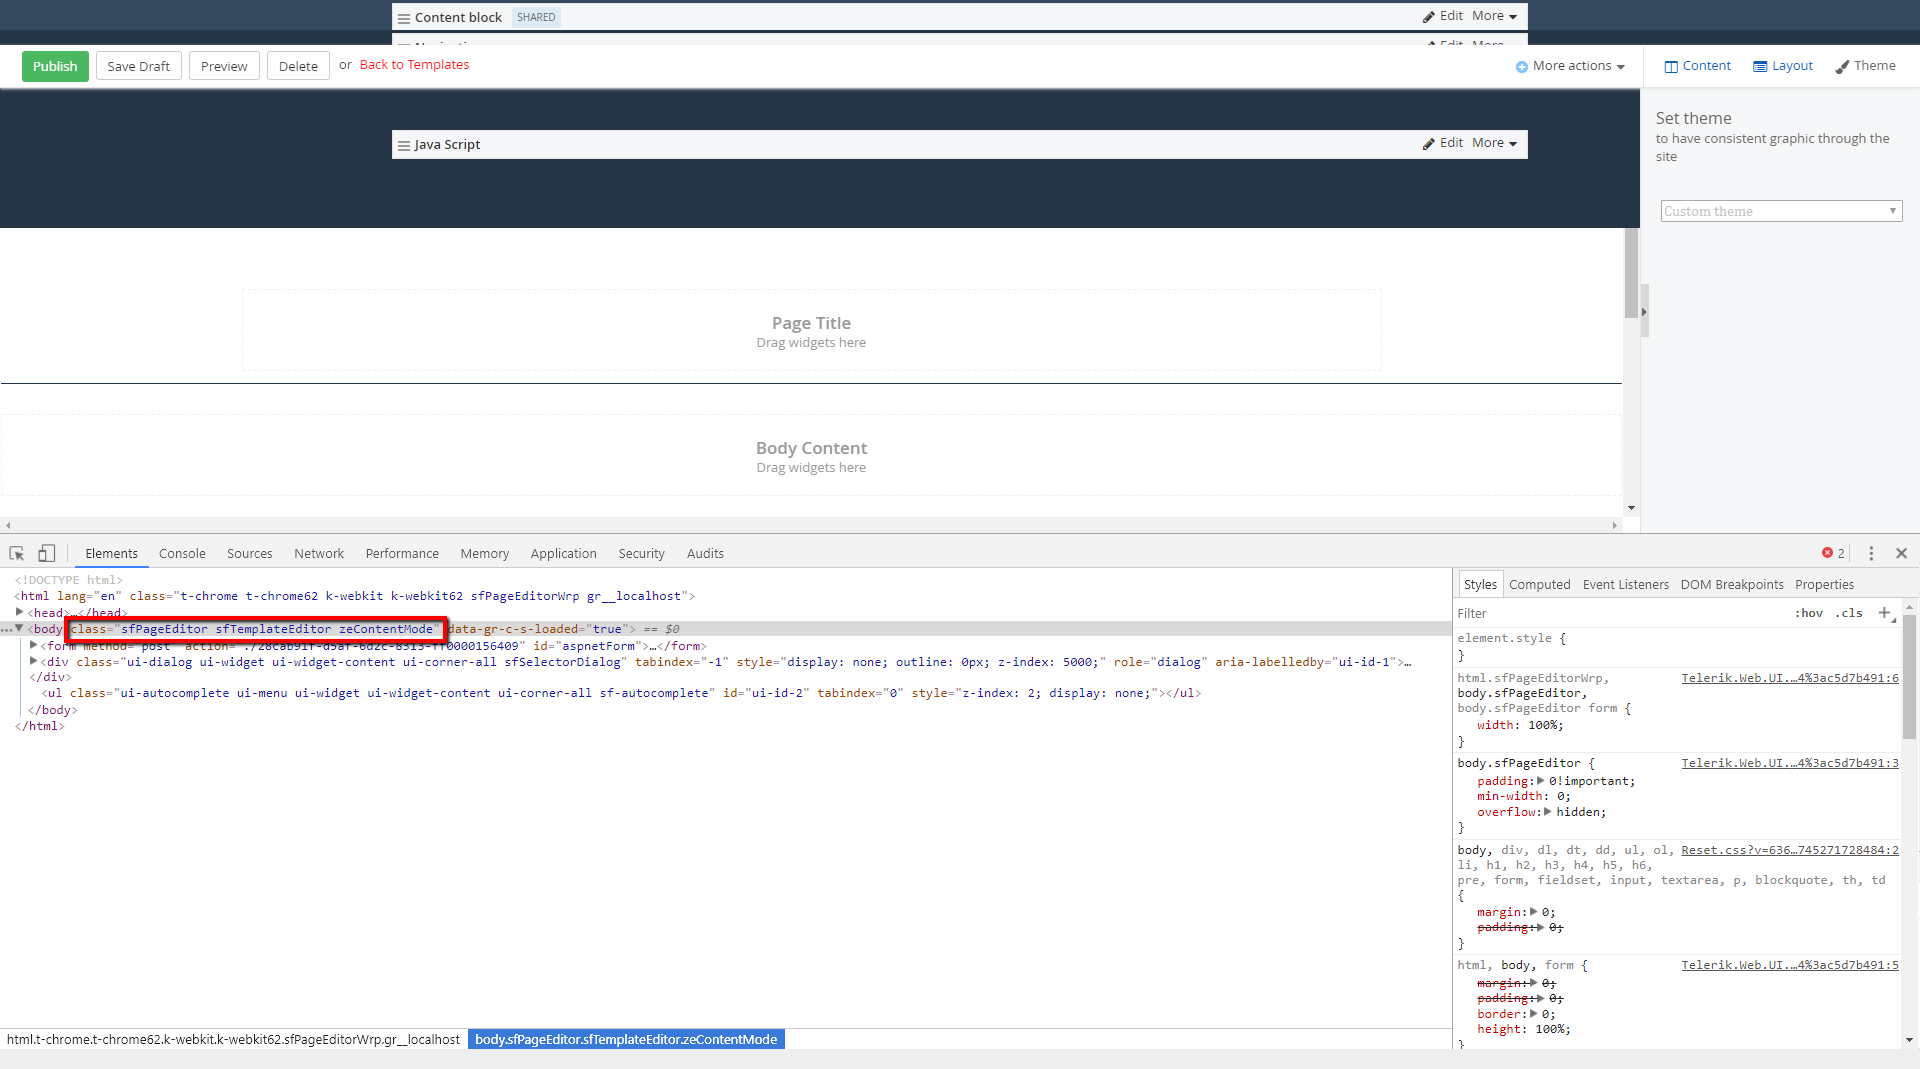
Task: Open More menu of Java Script widget
Action: coord(1494,143)
